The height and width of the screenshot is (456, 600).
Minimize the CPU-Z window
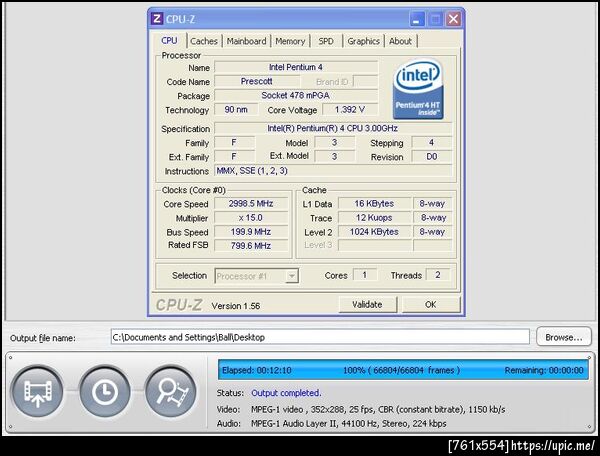pyautogui.click(x=416, y=19)
